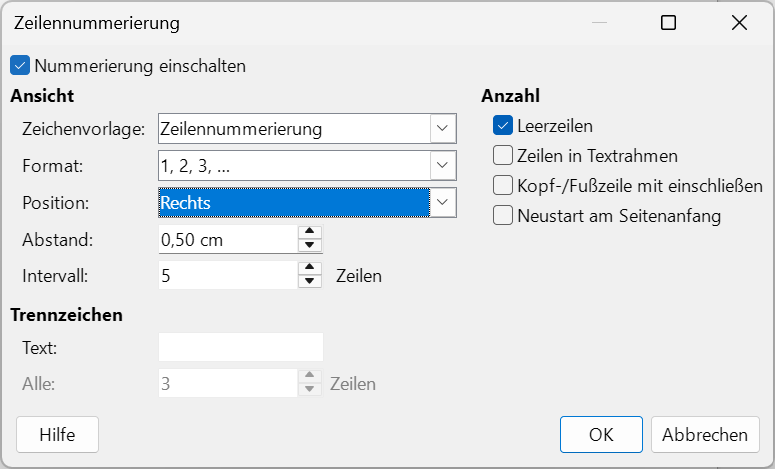The height and width of the screenshot is (469, 775).
Task: Decrease Abstand with the down arrow
Action: tap(310, 246)
